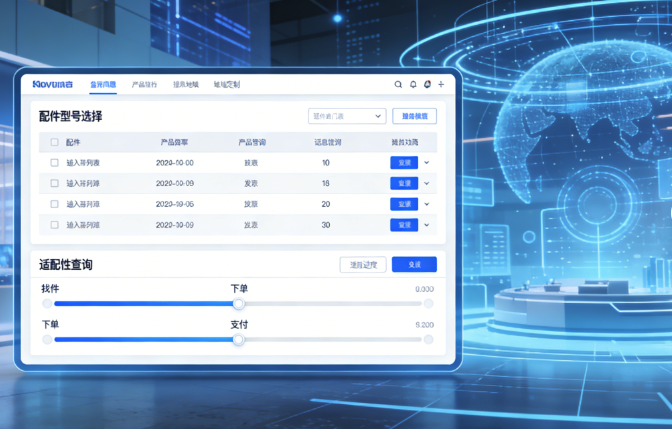Click the round user avatar icon
The height and width of the screenshot is (429, 672).
[x=427, y=85]
